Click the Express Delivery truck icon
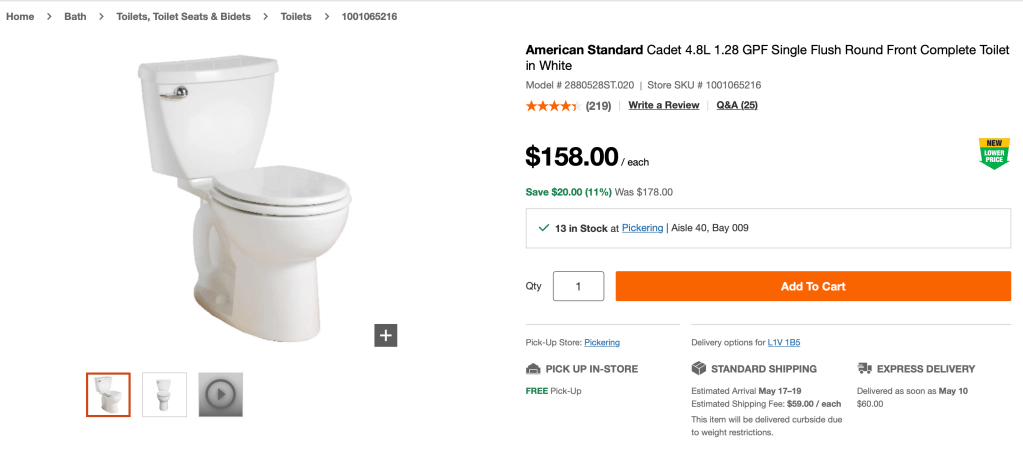 point(864,369)
